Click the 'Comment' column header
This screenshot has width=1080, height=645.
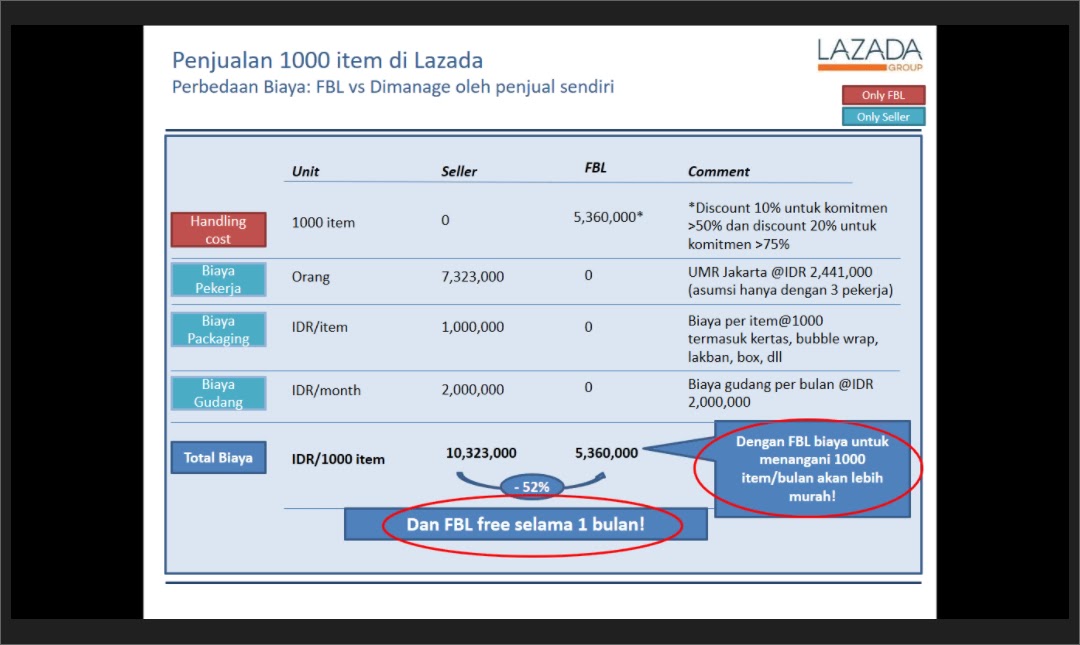[718, 171]
